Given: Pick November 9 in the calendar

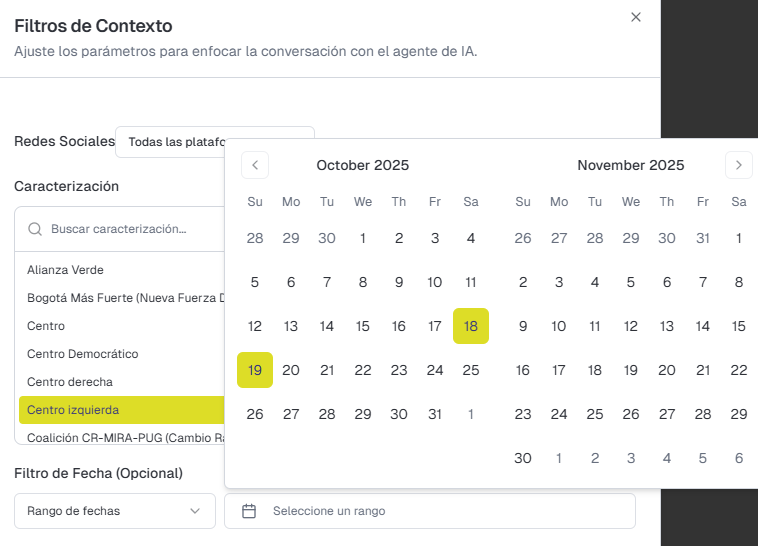Looking at the screenshot, I should point(523,326).
